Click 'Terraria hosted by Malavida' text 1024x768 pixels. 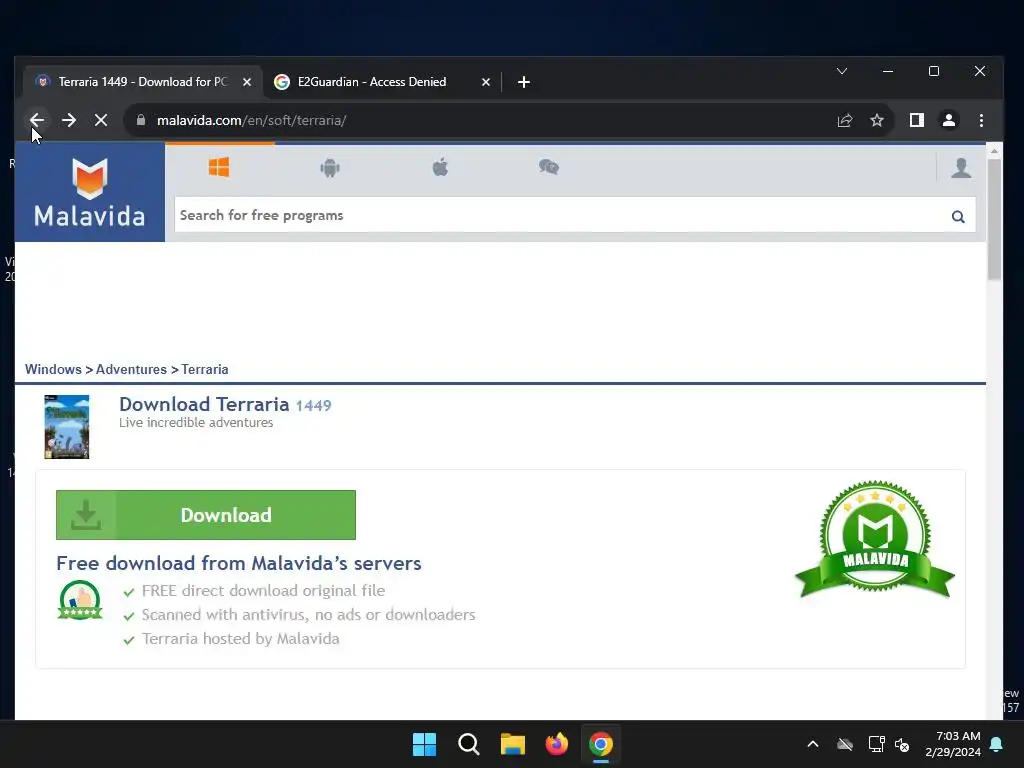coord(240,639)
